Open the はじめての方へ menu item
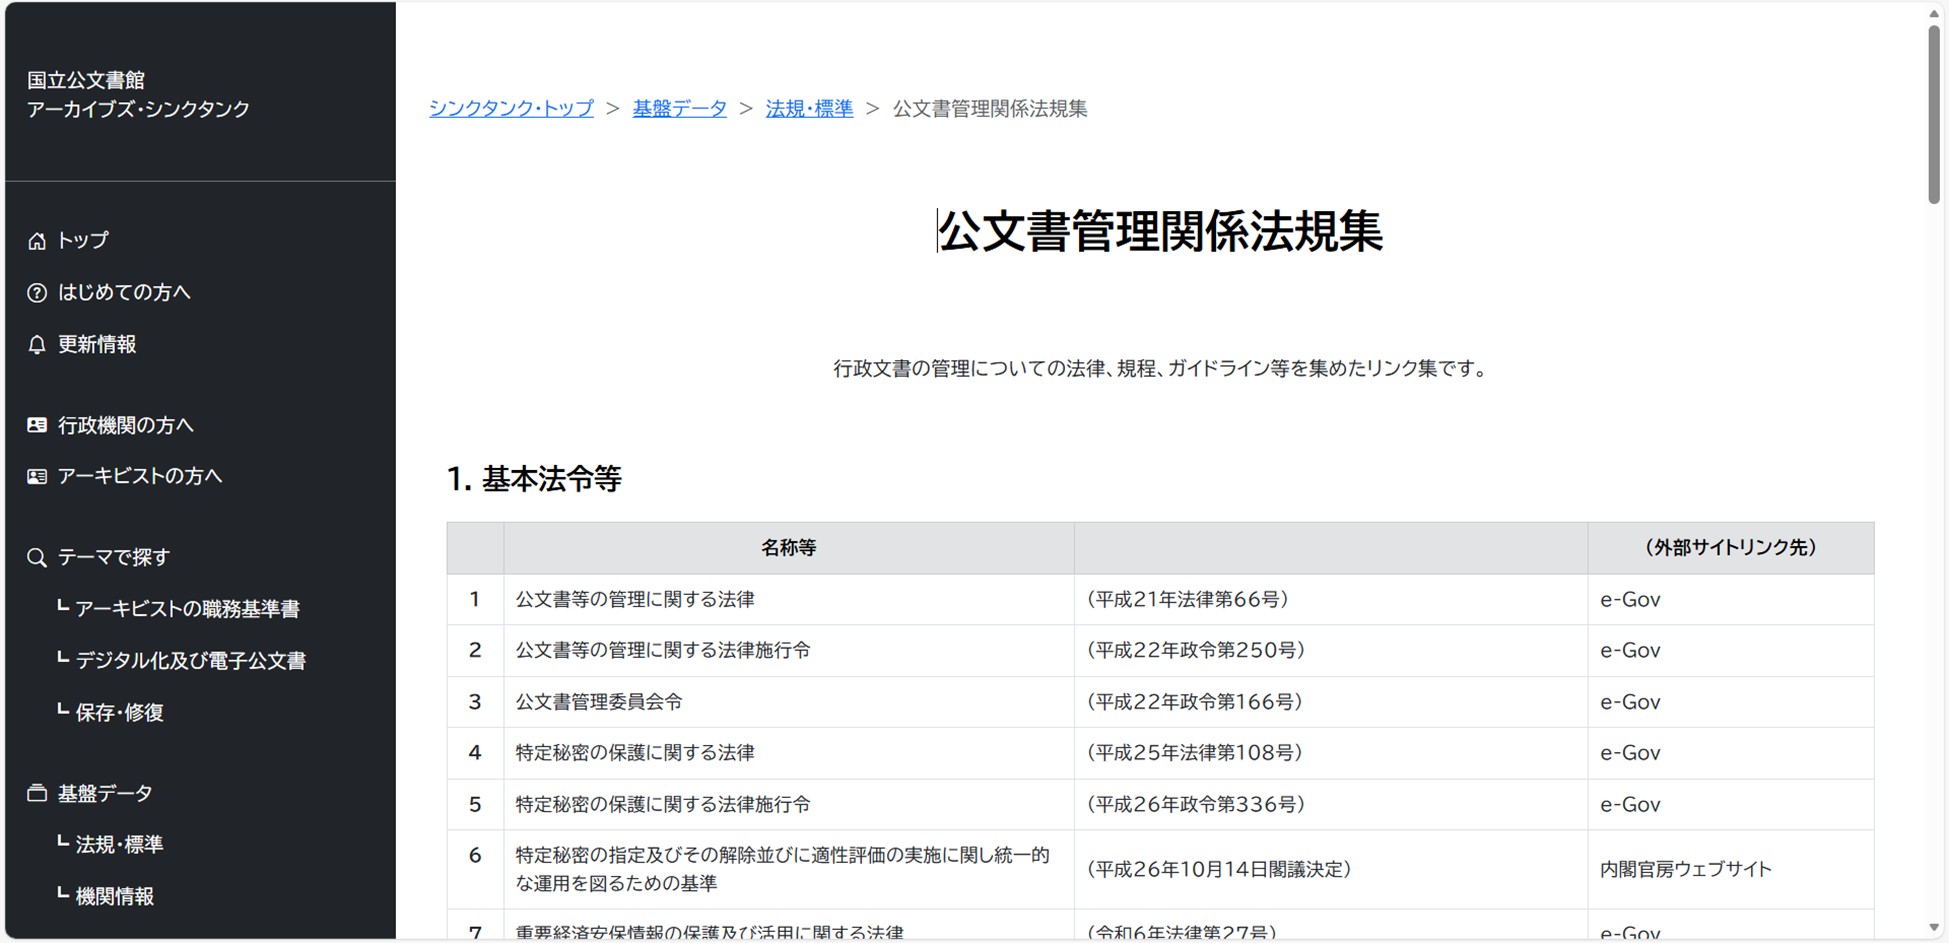Image resolution: width=1949 pixels, height=943 pixels. click(x=124, y=293)
